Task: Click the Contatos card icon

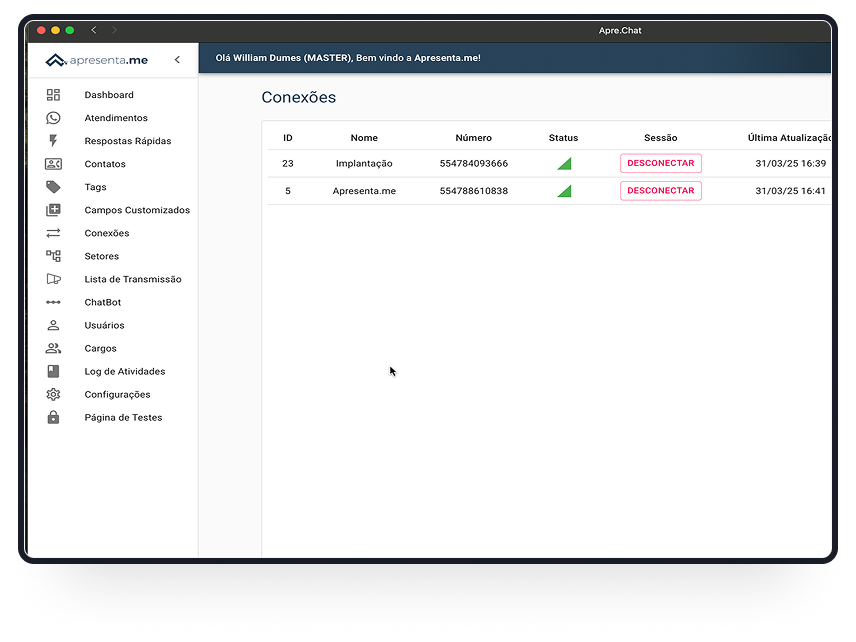Action: pyautogui.click(x=53, y=164)
